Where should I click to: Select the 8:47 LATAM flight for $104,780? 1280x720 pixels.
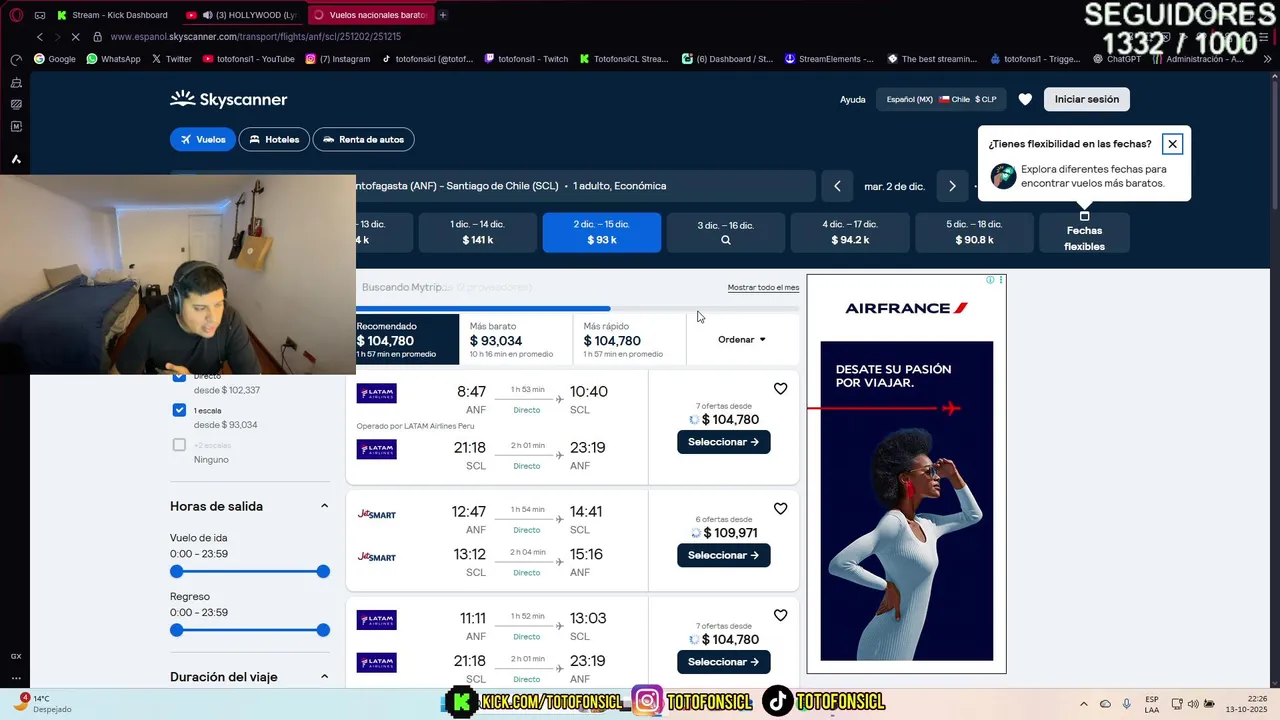(724, 442)
